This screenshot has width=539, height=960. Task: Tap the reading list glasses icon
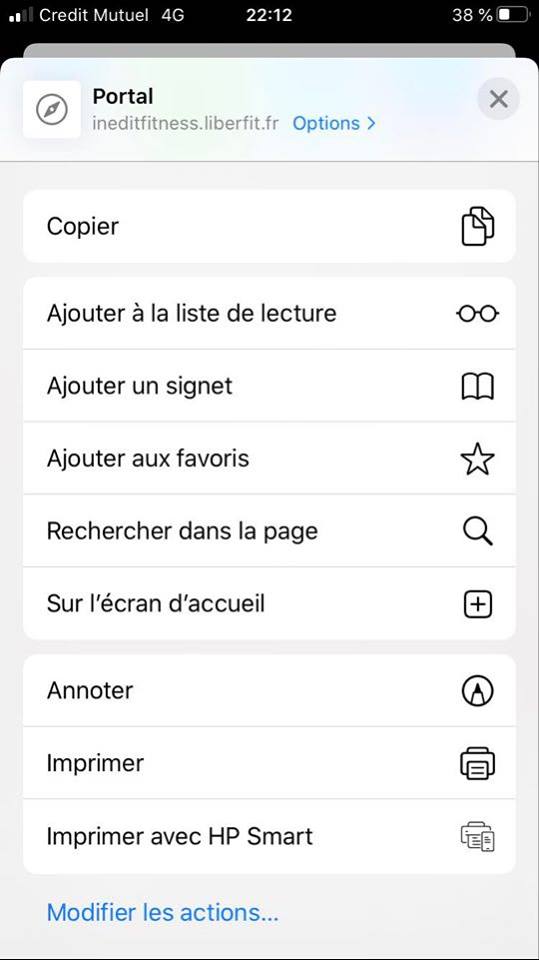click(x=477, y=313)
